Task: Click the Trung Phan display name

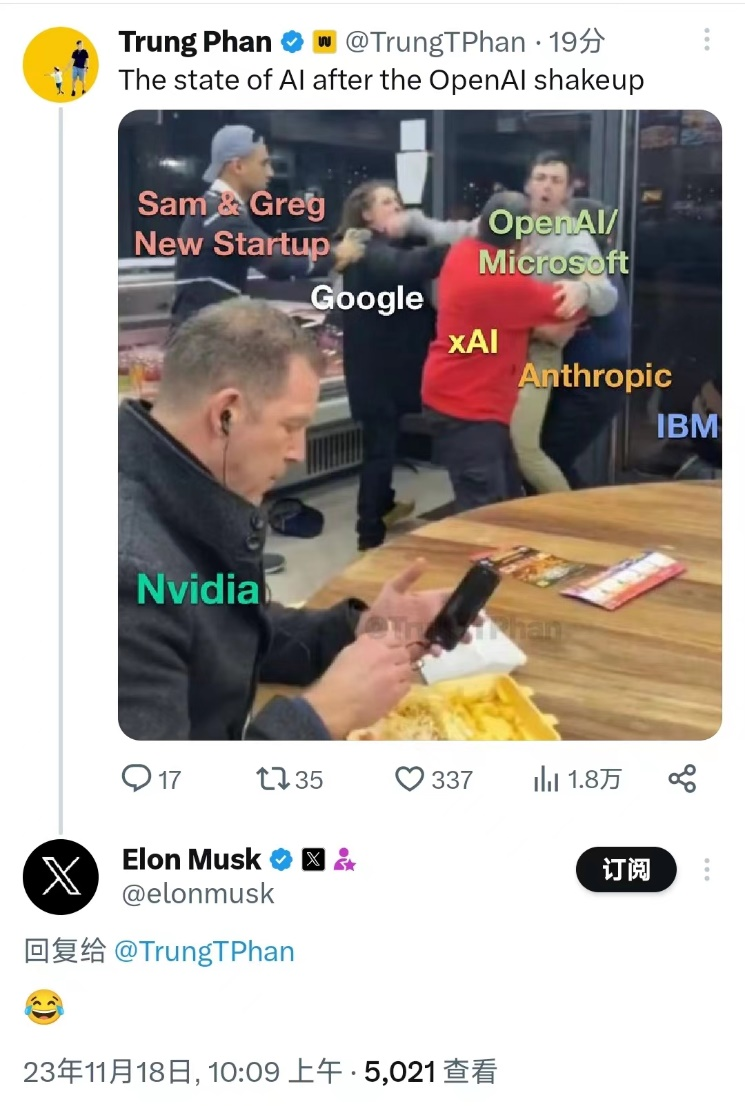Action: pyautogui.click(x=195, y=42)
